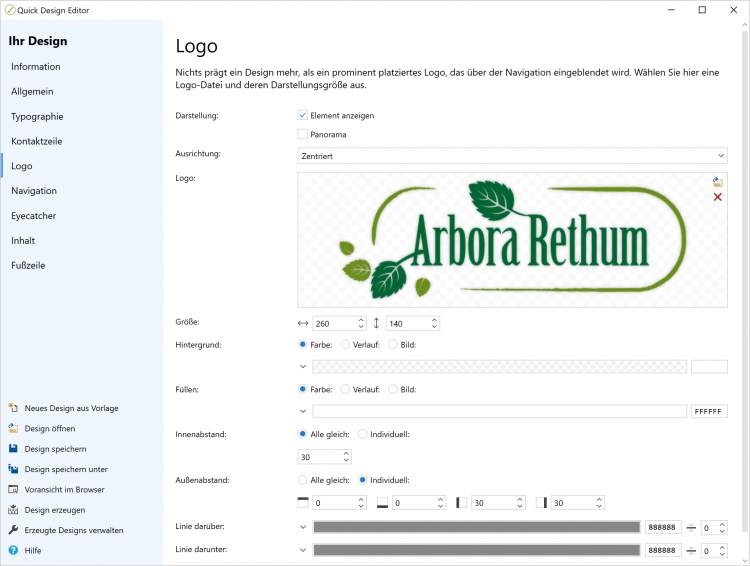Image resolution: width=750 pixels, height=566 pixels.
Task: Click the Voransicht im Browser icon
Action: point(13,490)
